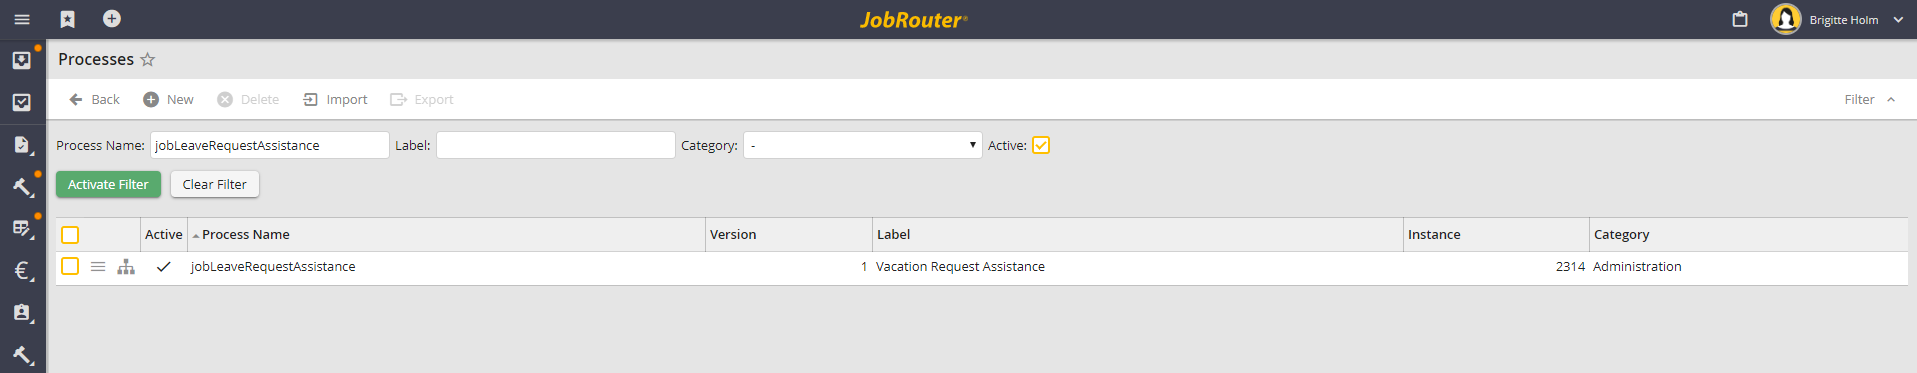Screen dimensions: 1917x373
Task: Expand the user menu chevron beside Brigitte Holm
Action: point(1898,20)
